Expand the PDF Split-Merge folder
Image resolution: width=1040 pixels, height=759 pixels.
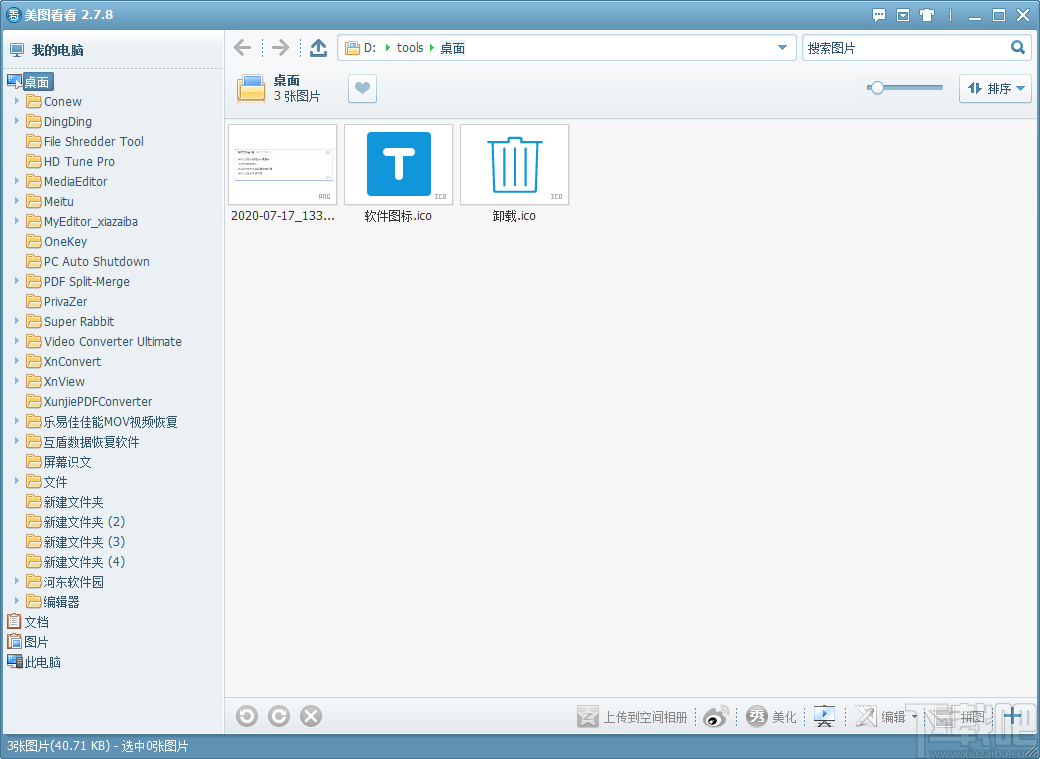click(17, 281)
